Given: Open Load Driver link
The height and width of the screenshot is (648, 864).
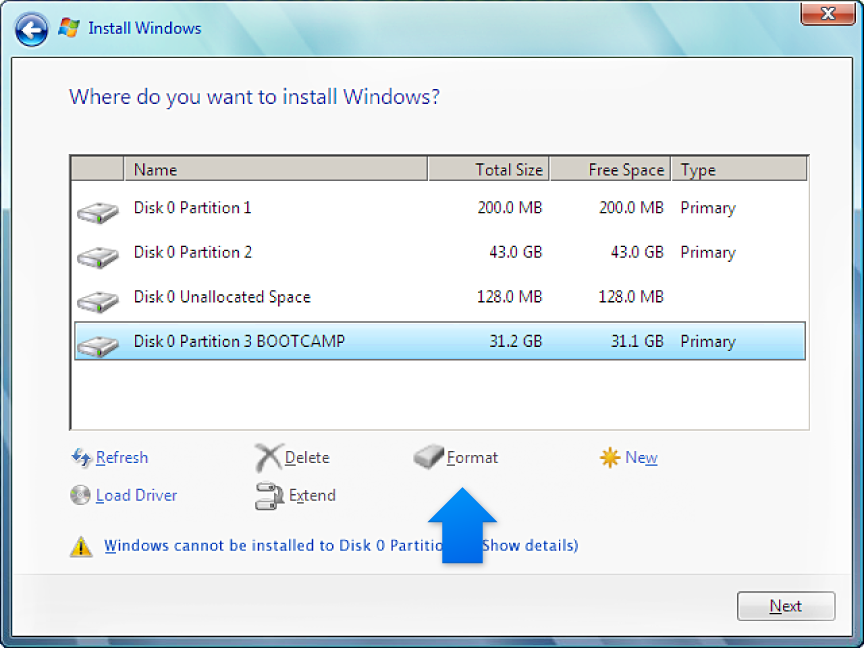Looking at the screenshot, I should click(x=137, y=495).
